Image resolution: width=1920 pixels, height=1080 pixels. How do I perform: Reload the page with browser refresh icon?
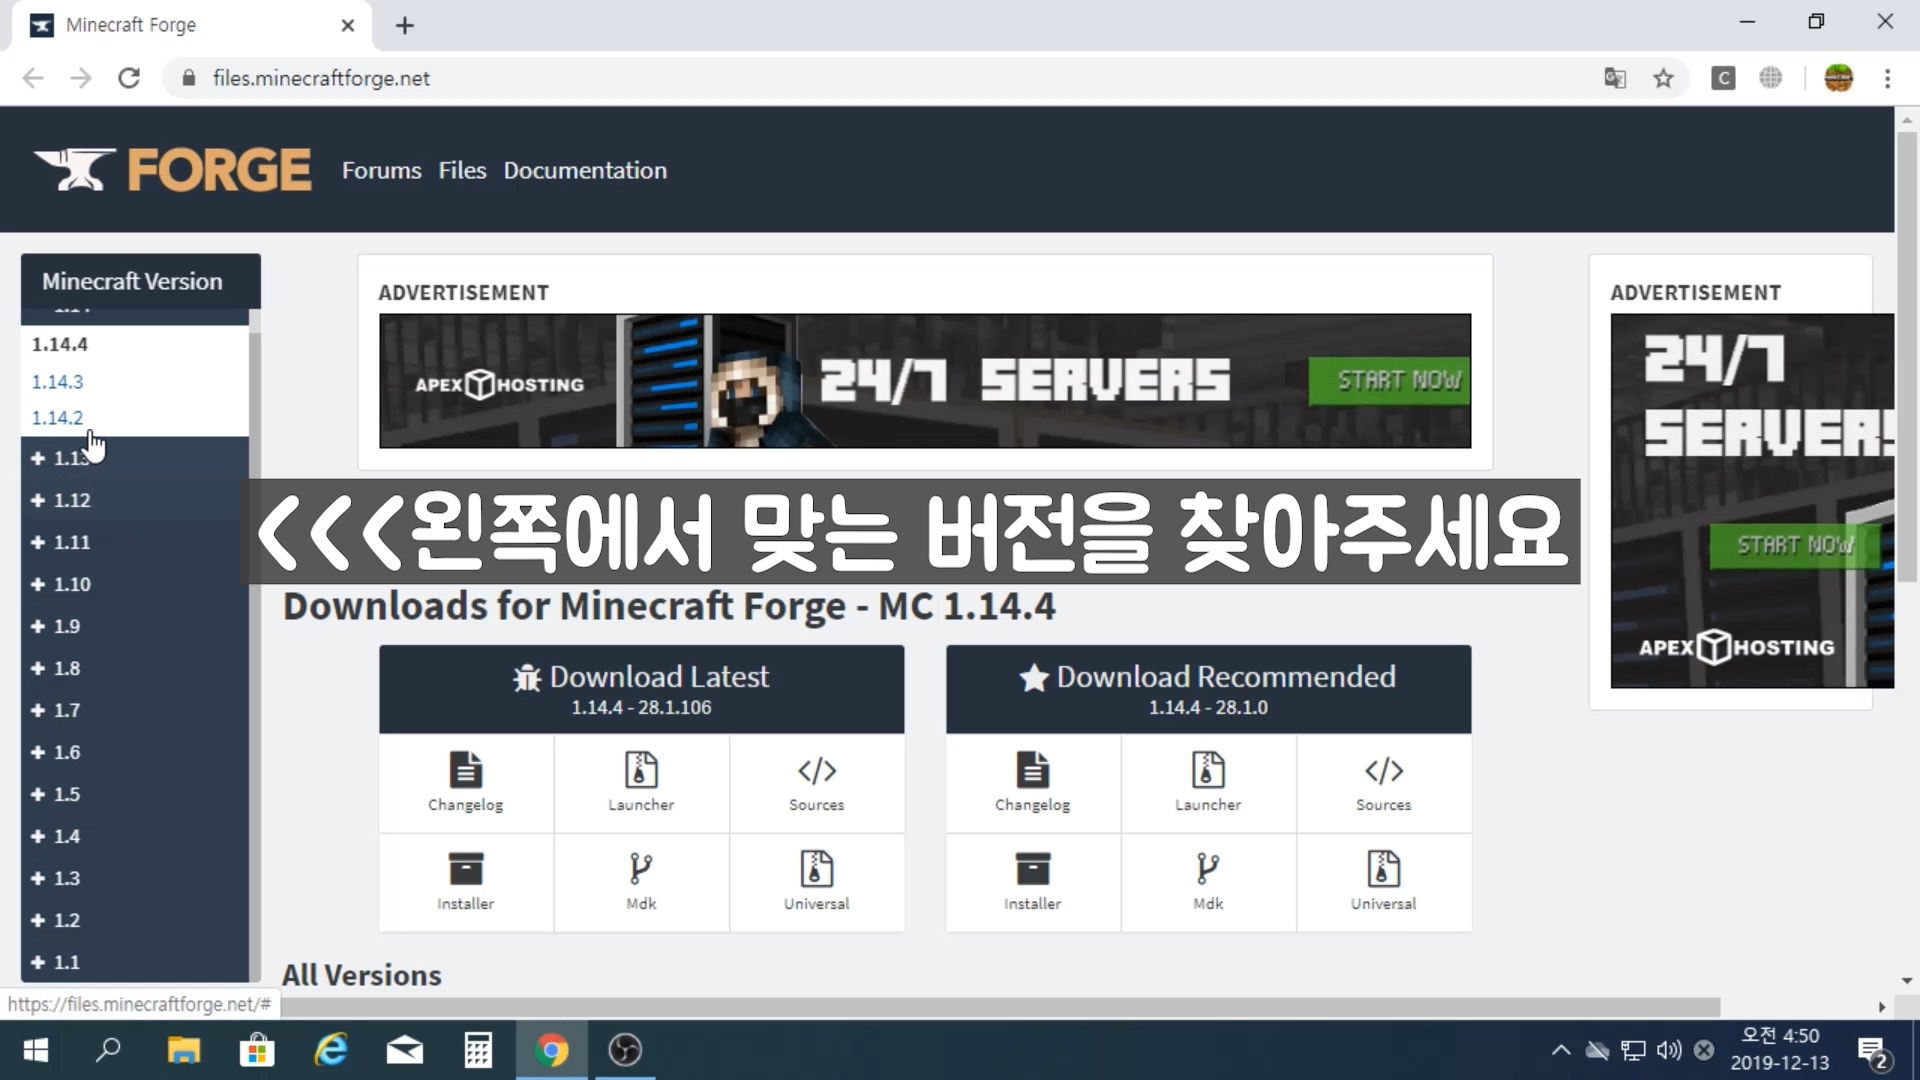pyautogui.click(x=129, y=78)
